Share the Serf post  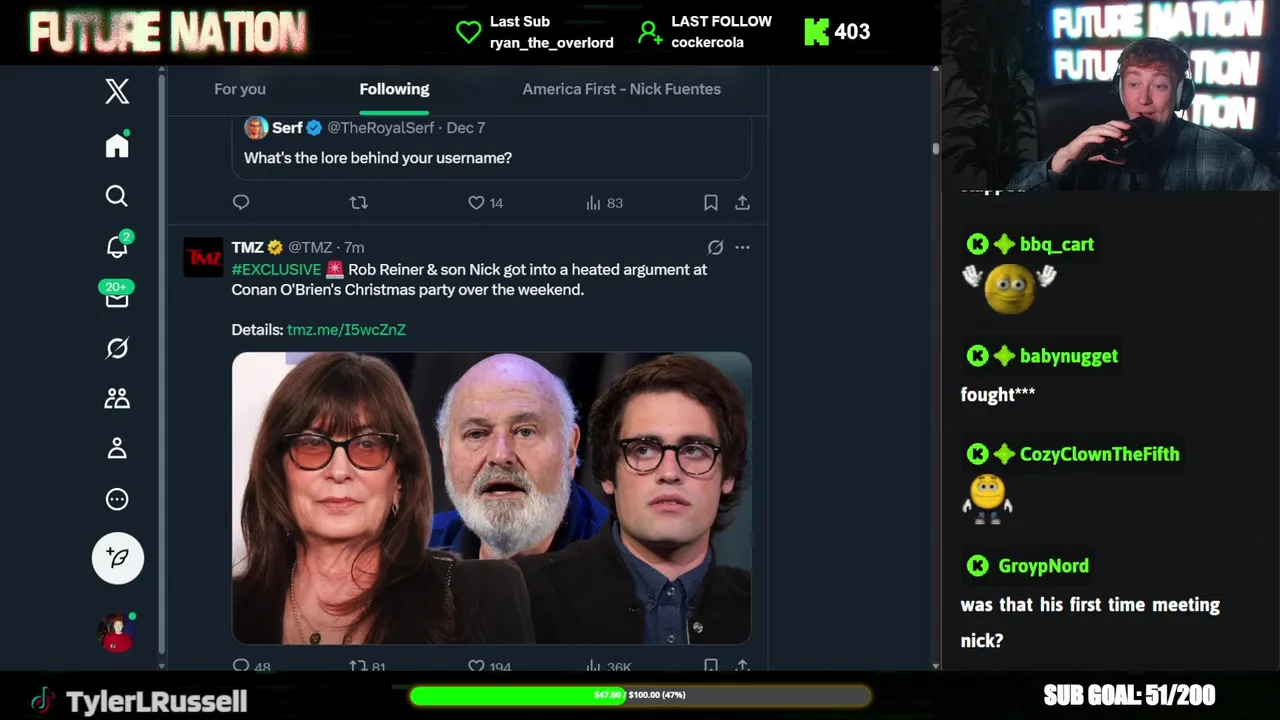[742, 202]
